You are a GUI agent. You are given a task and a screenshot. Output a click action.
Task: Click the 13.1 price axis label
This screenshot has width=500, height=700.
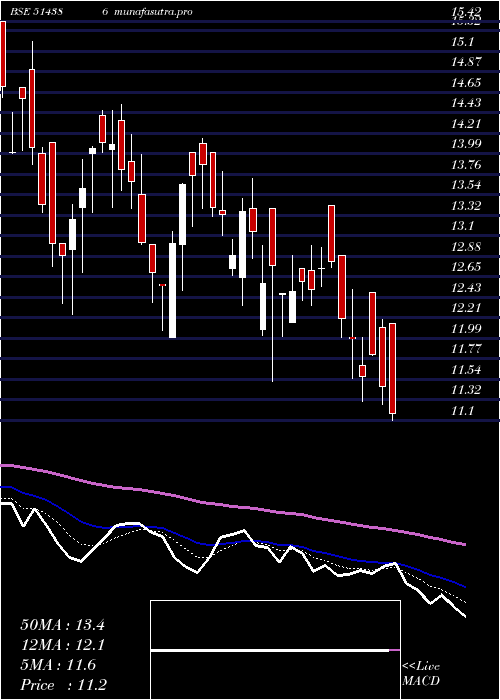tap(462, 226)
